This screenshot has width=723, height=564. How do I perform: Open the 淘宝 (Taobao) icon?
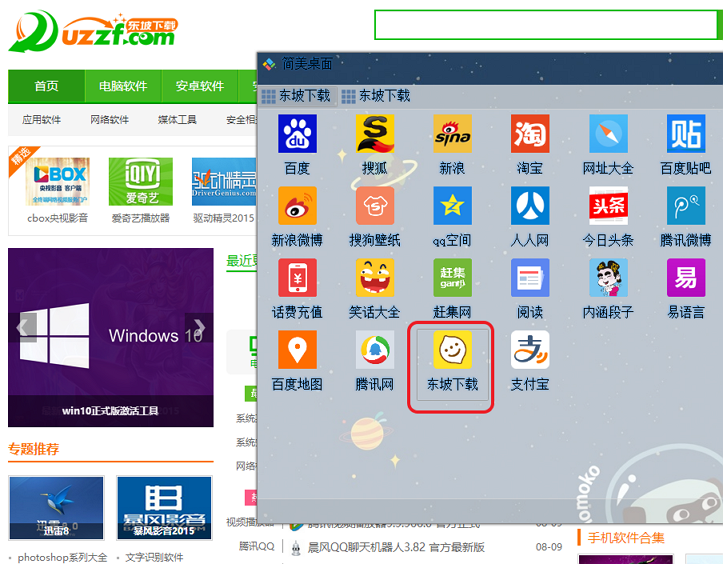click(530, 134)
